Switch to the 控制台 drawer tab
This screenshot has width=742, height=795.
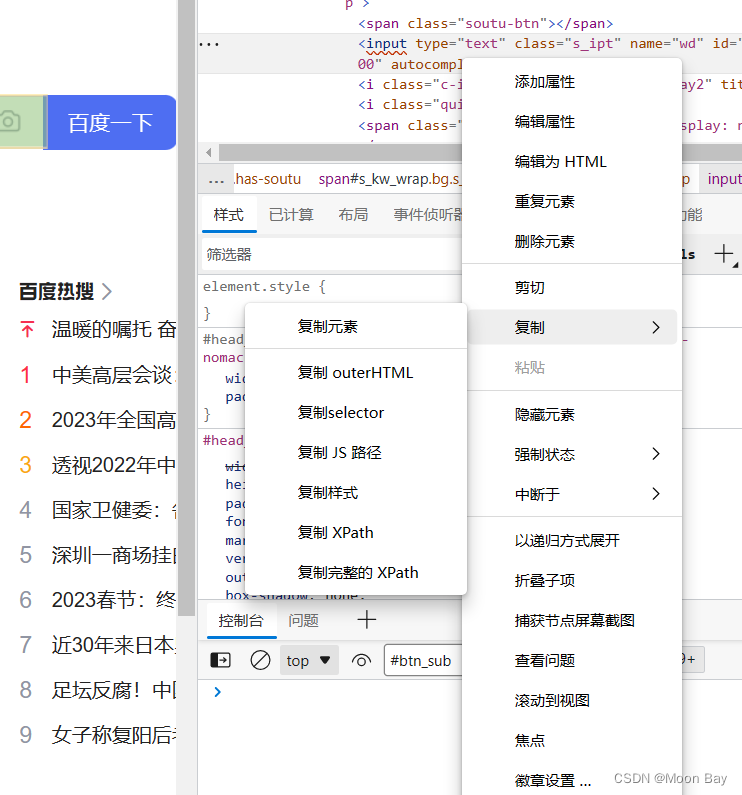241,621
